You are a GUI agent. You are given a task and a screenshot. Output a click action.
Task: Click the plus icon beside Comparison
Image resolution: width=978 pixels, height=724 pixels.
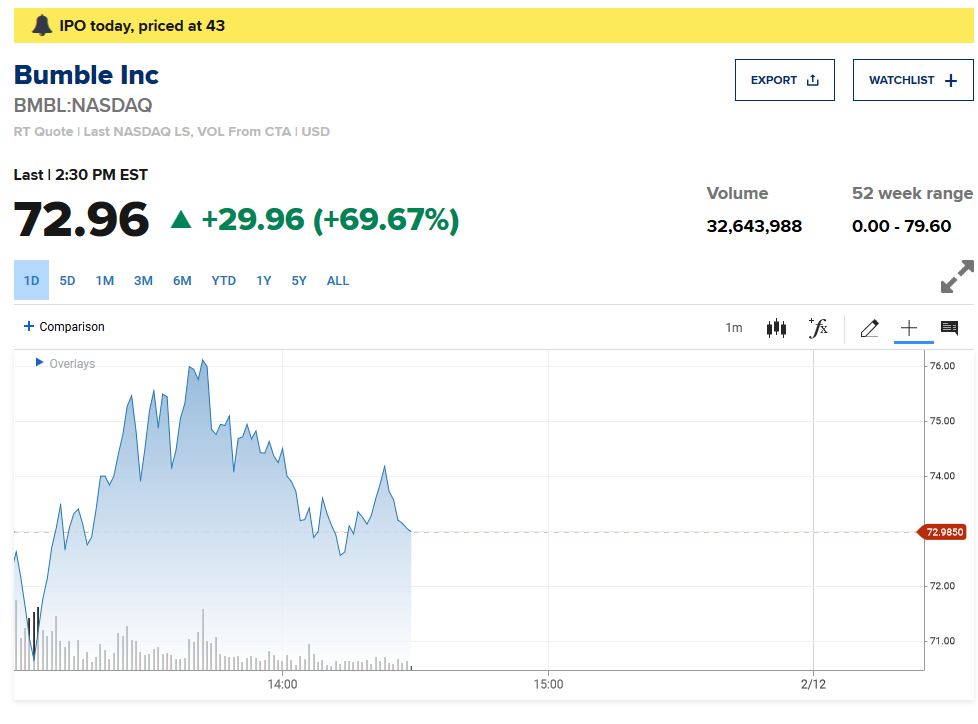coord(29,327)
